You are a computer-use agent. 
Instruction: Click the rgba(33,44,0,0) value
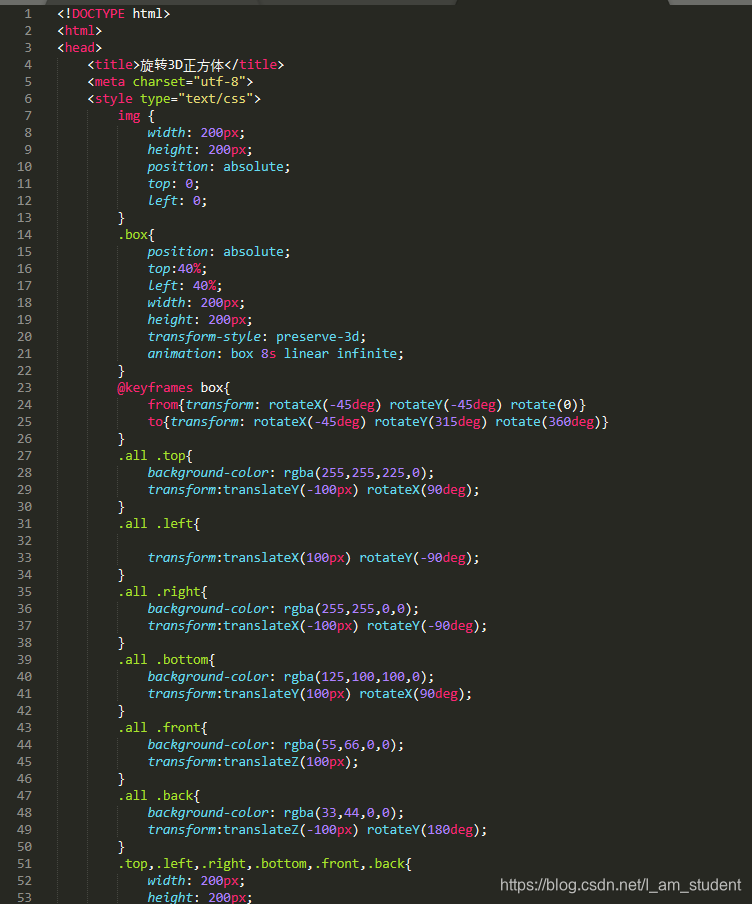pyautogui.click(x=340, y=813)
